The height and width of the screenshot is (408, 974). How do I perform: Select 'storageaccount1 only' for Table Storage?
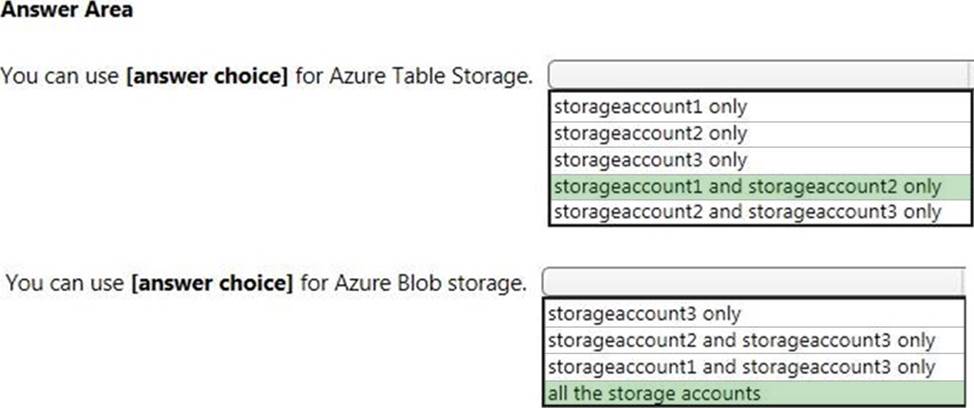pyautogui.click(x=650, y=106)
